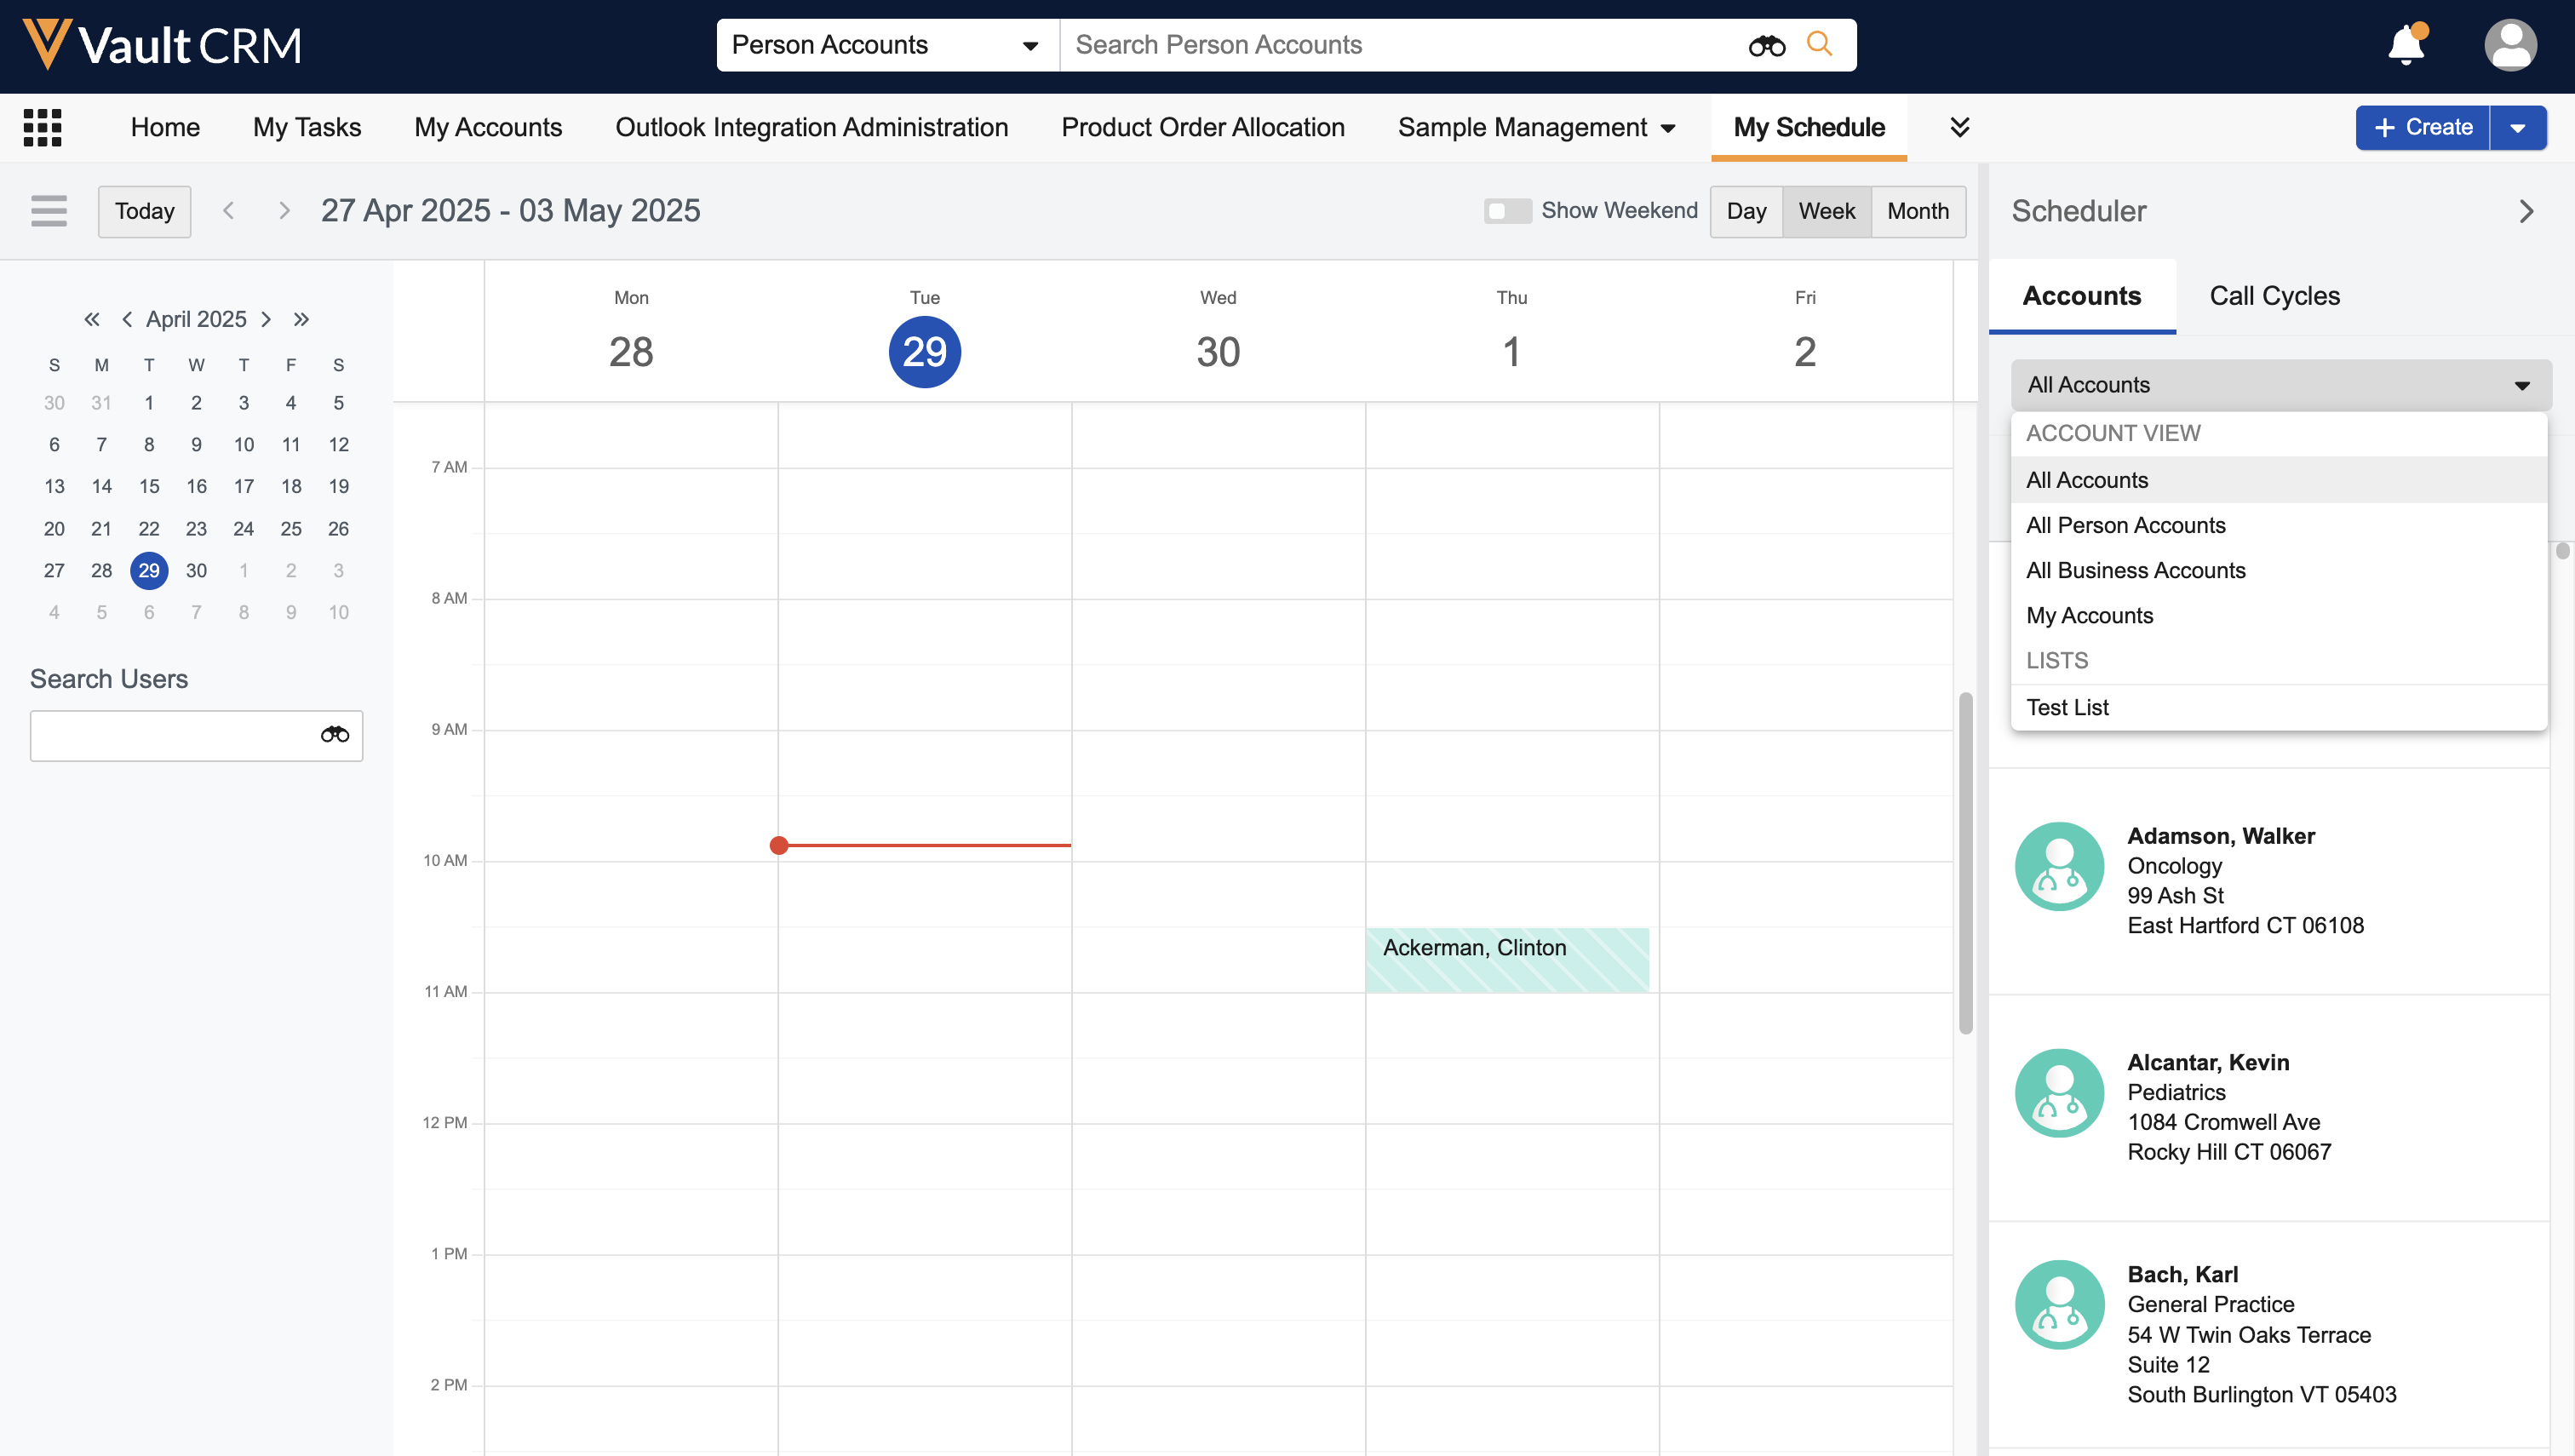Collapse the Scheduler panel arrow

[x=2527, y=211]
